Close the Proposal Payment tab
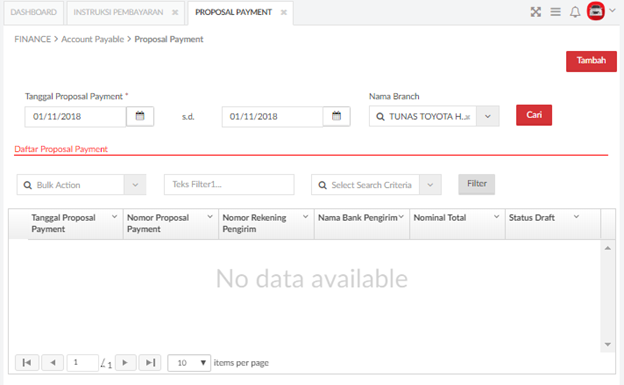Viewport: 624px width, 385px height. [x=284, y=12]
